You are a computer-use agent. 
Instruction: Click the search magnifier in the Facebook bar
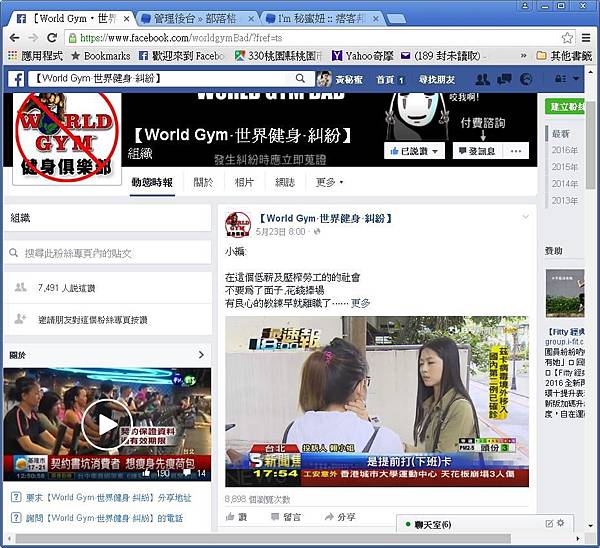[300, 78]
